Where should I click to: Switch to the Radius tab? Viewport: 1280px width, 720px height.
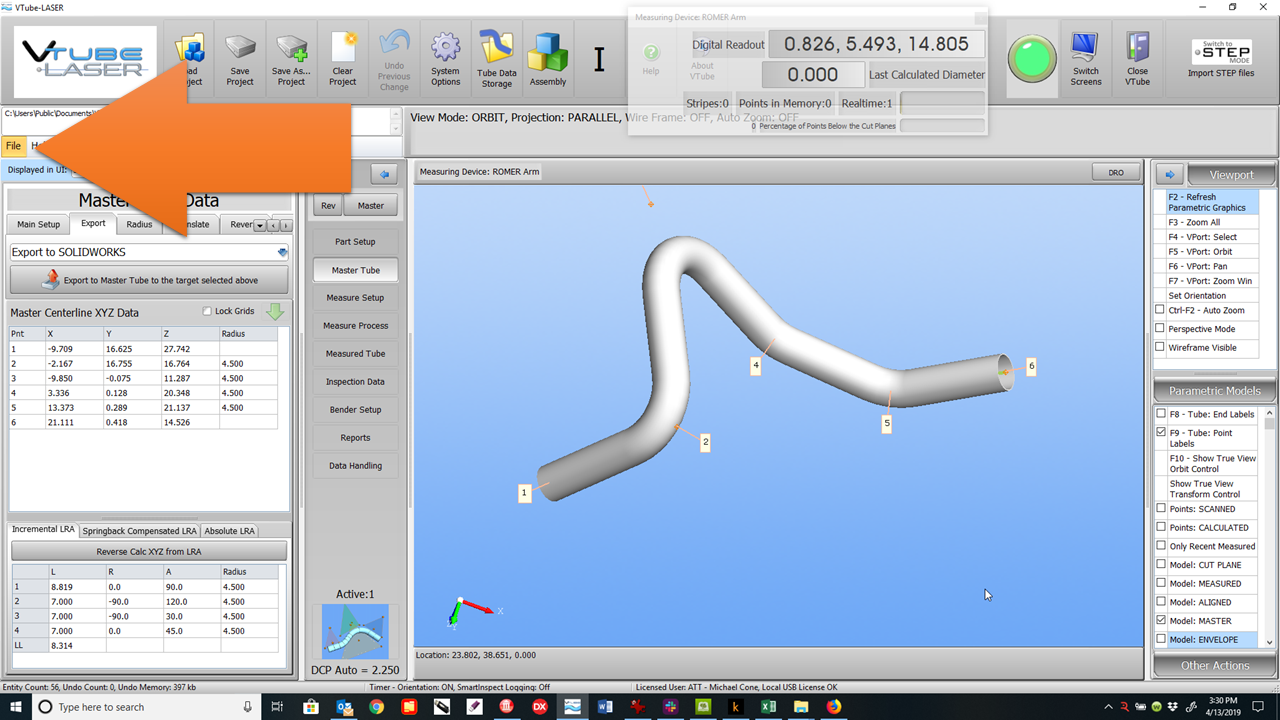point(139,224)
